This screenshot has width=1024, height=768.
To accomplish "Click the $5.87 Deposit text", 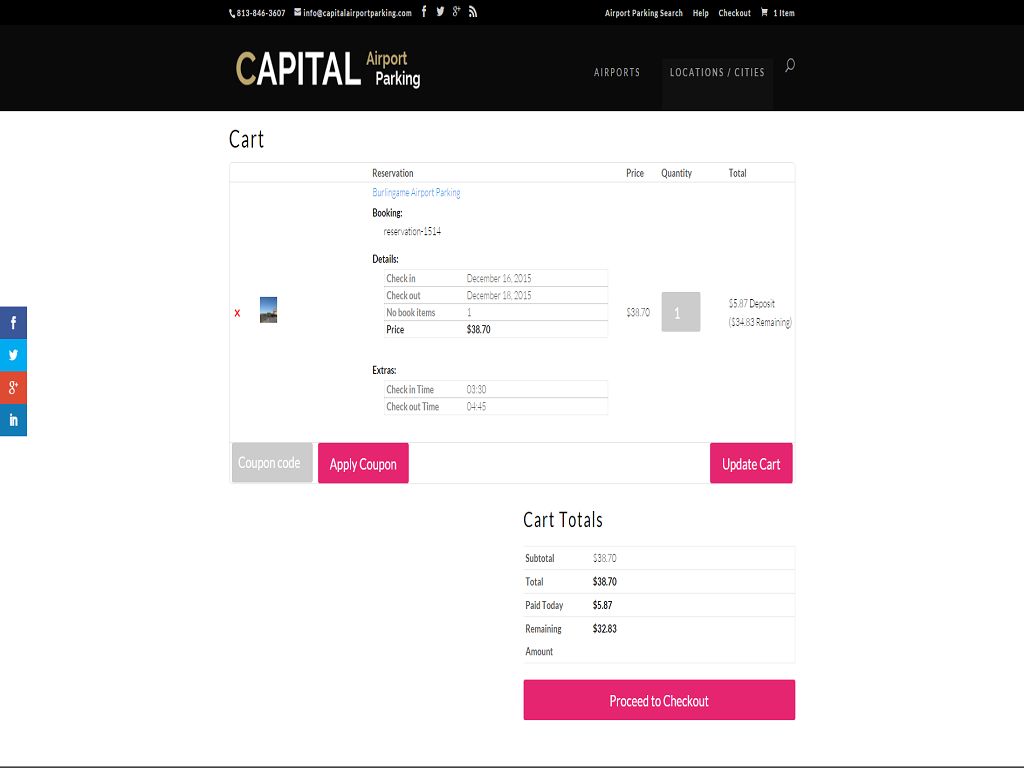I will 752,304.
